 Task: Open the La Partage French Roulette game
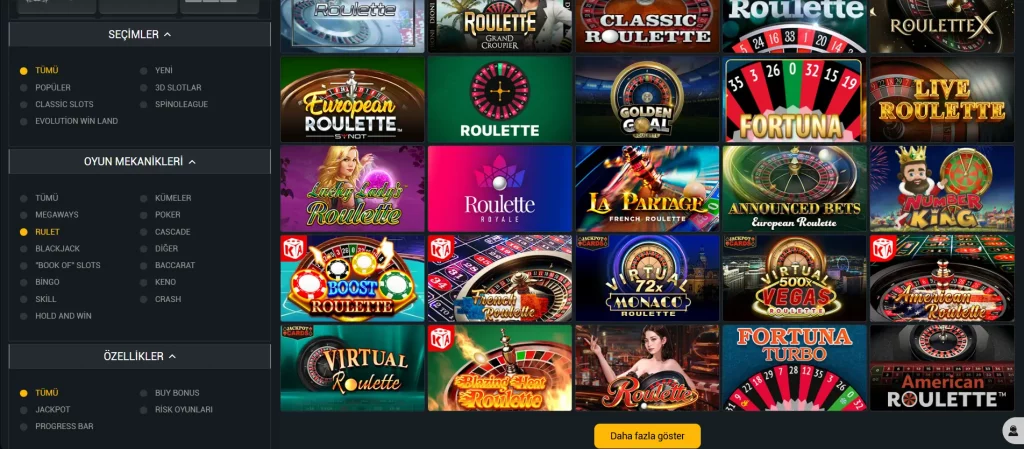pyautogui.click(x=647, y=189)
